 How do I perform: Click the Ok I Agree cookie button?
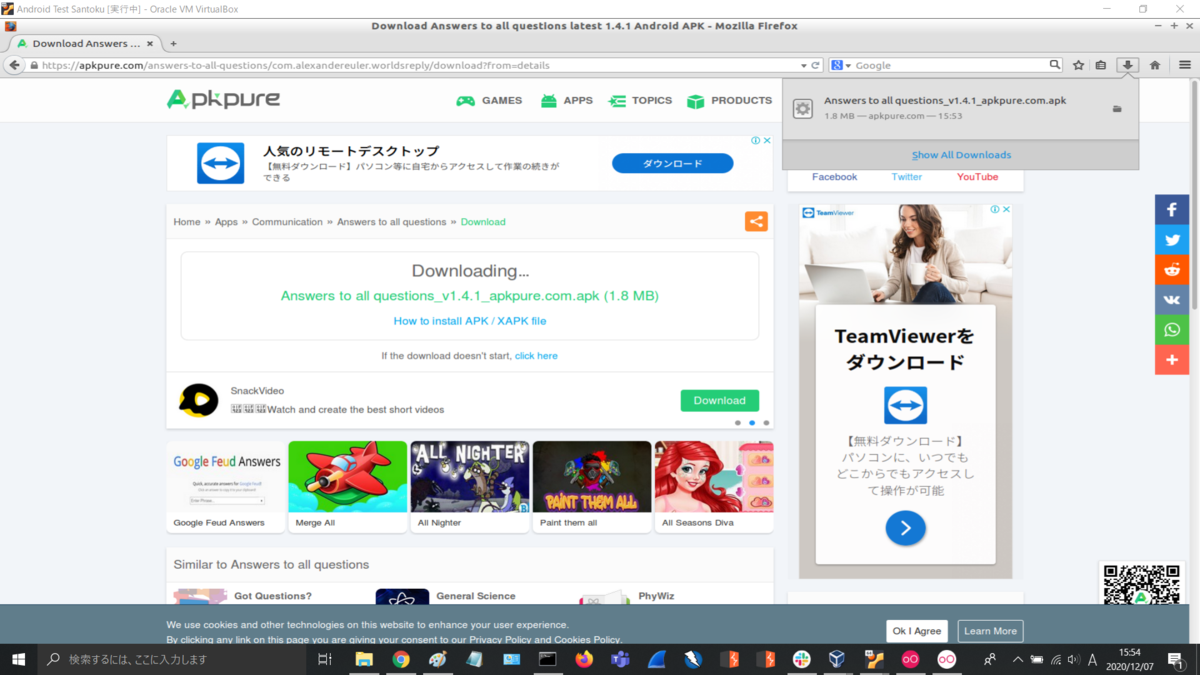(x=917, y=631)
